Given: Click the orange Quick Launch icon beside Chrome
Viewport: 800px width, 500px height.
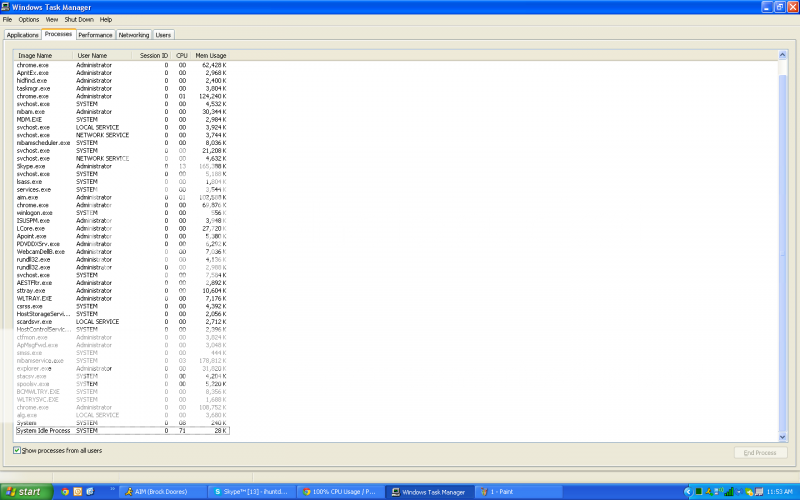Looking at the screenshot, I should (x=78, y=492).
